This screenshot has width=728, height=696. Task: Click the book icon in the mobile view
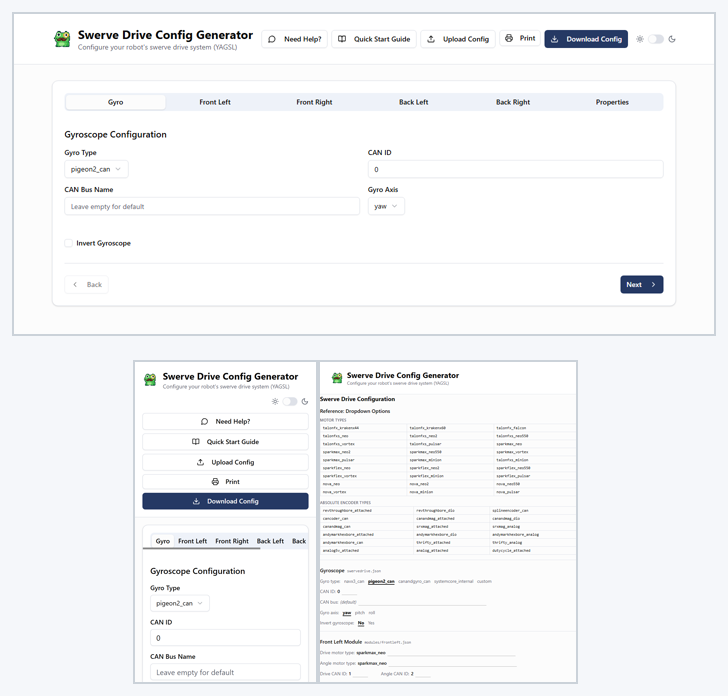coord(196,442)
